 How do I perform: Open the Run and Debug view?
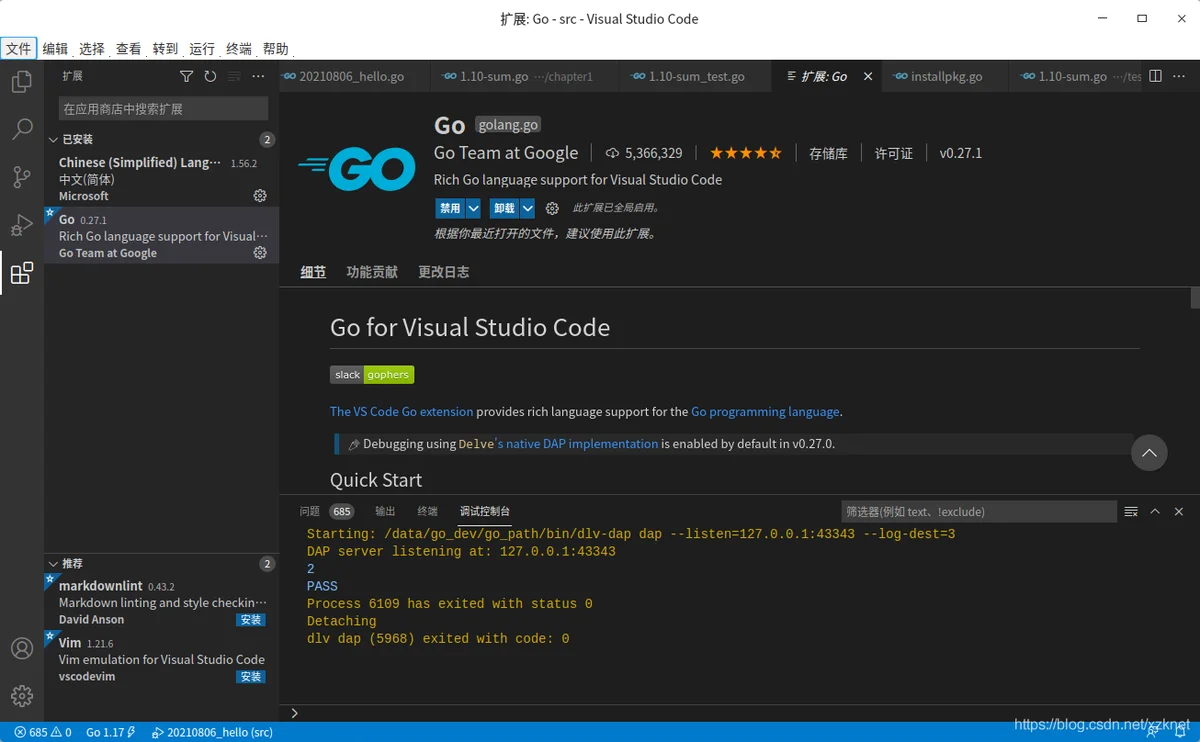click(21, 226)
